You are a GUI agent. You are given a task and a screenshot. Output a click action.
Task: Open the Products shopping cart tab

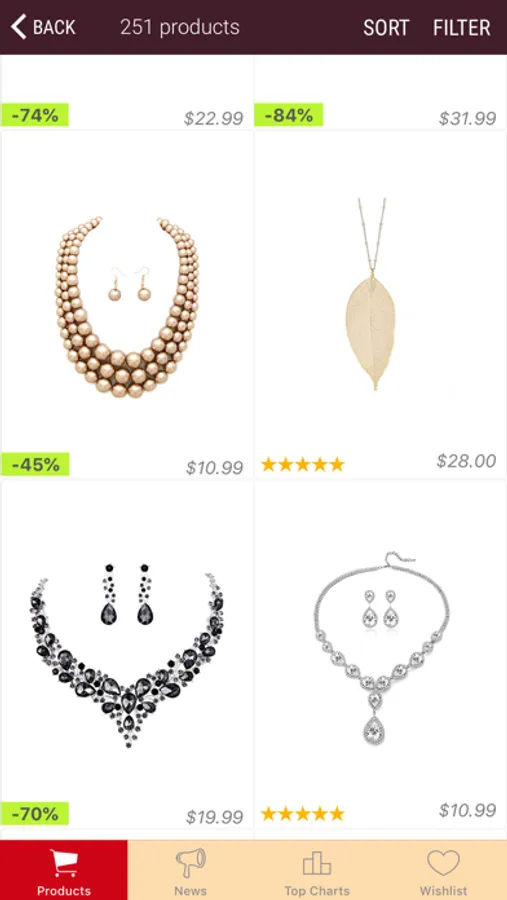pyautogui.click(x=64, y=870)
